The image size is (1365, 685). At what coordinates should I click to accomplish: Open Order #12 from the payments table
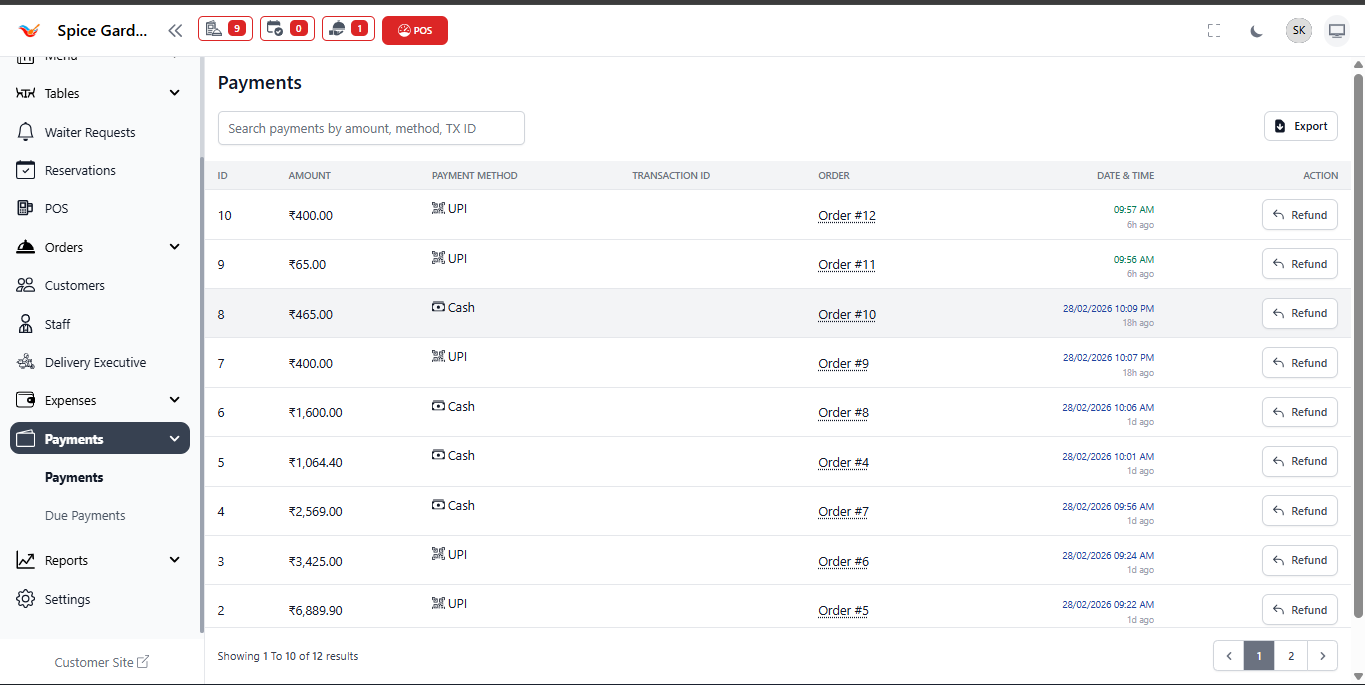(846, 215)
